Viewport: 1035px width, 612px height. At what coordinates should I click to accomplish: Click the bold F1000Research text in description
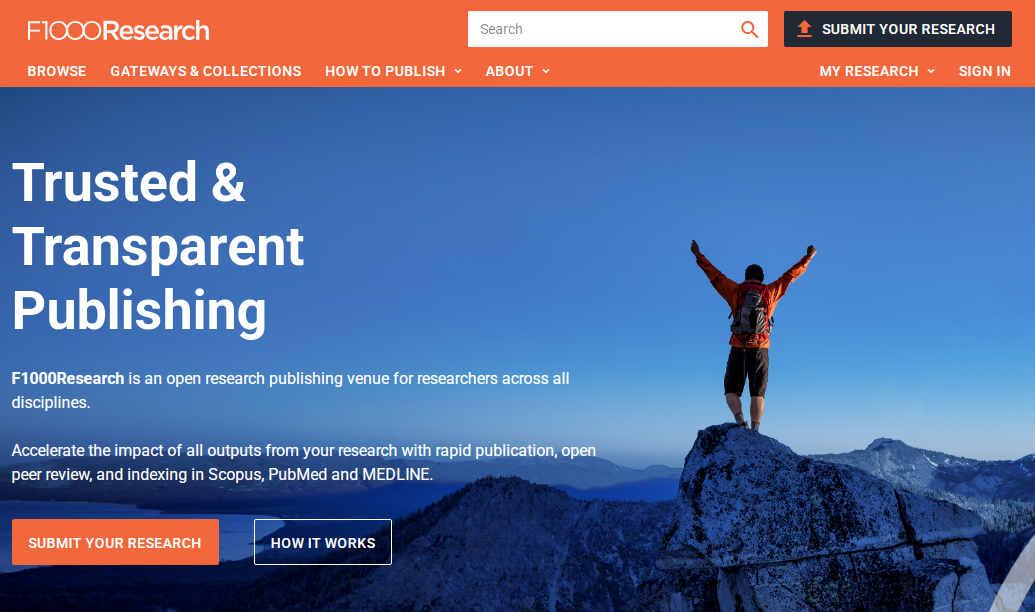[x=68, y=378]
